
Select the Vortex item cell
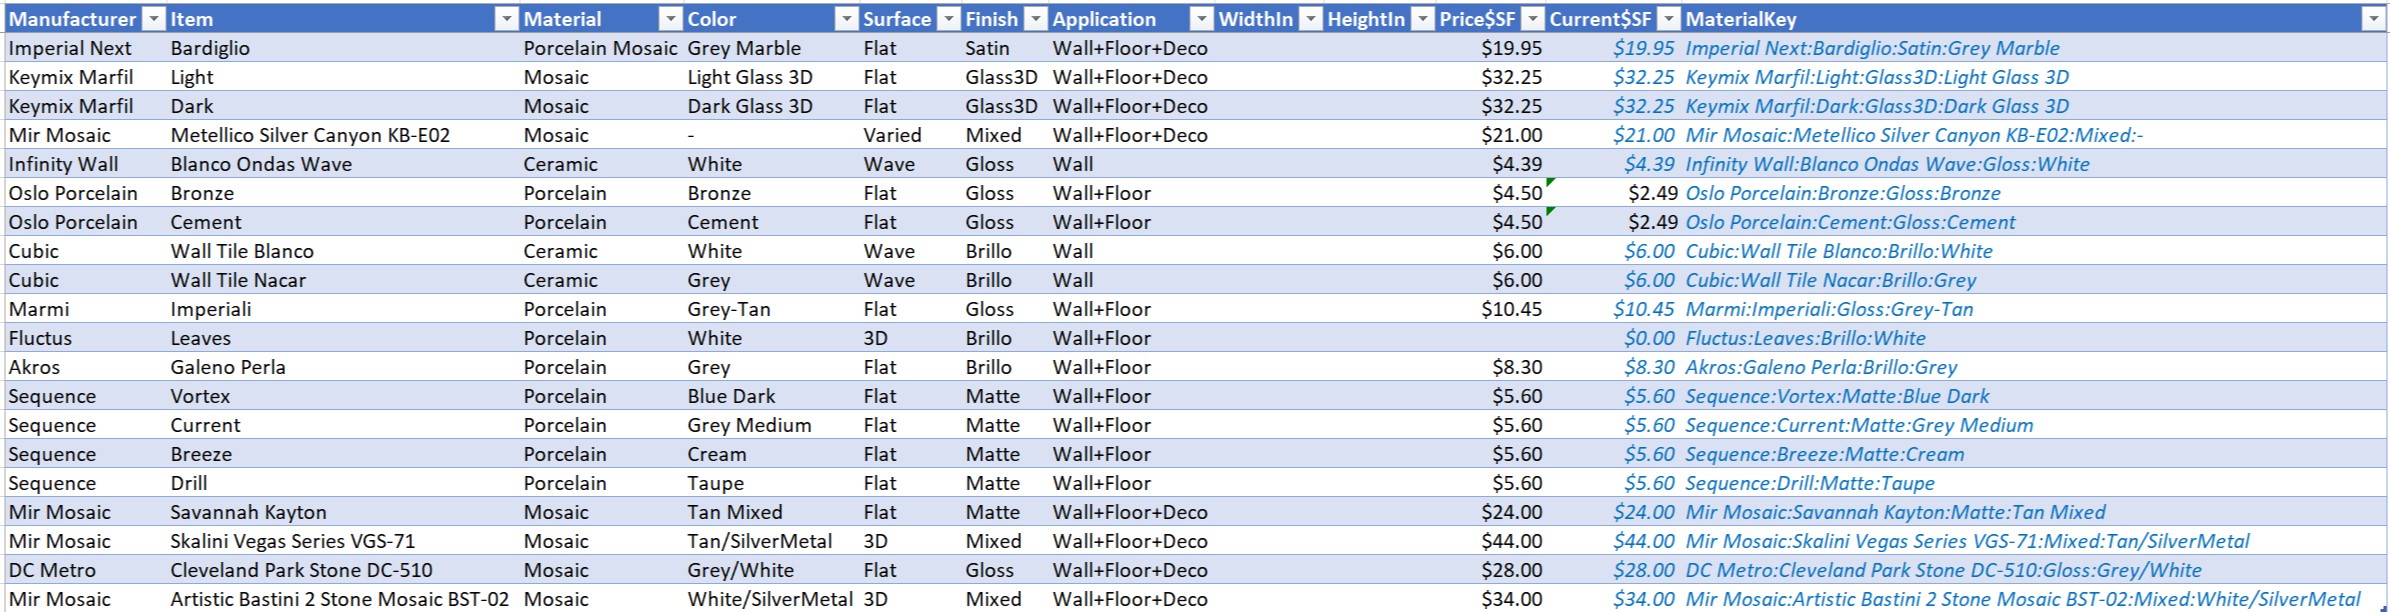[343, 396]
